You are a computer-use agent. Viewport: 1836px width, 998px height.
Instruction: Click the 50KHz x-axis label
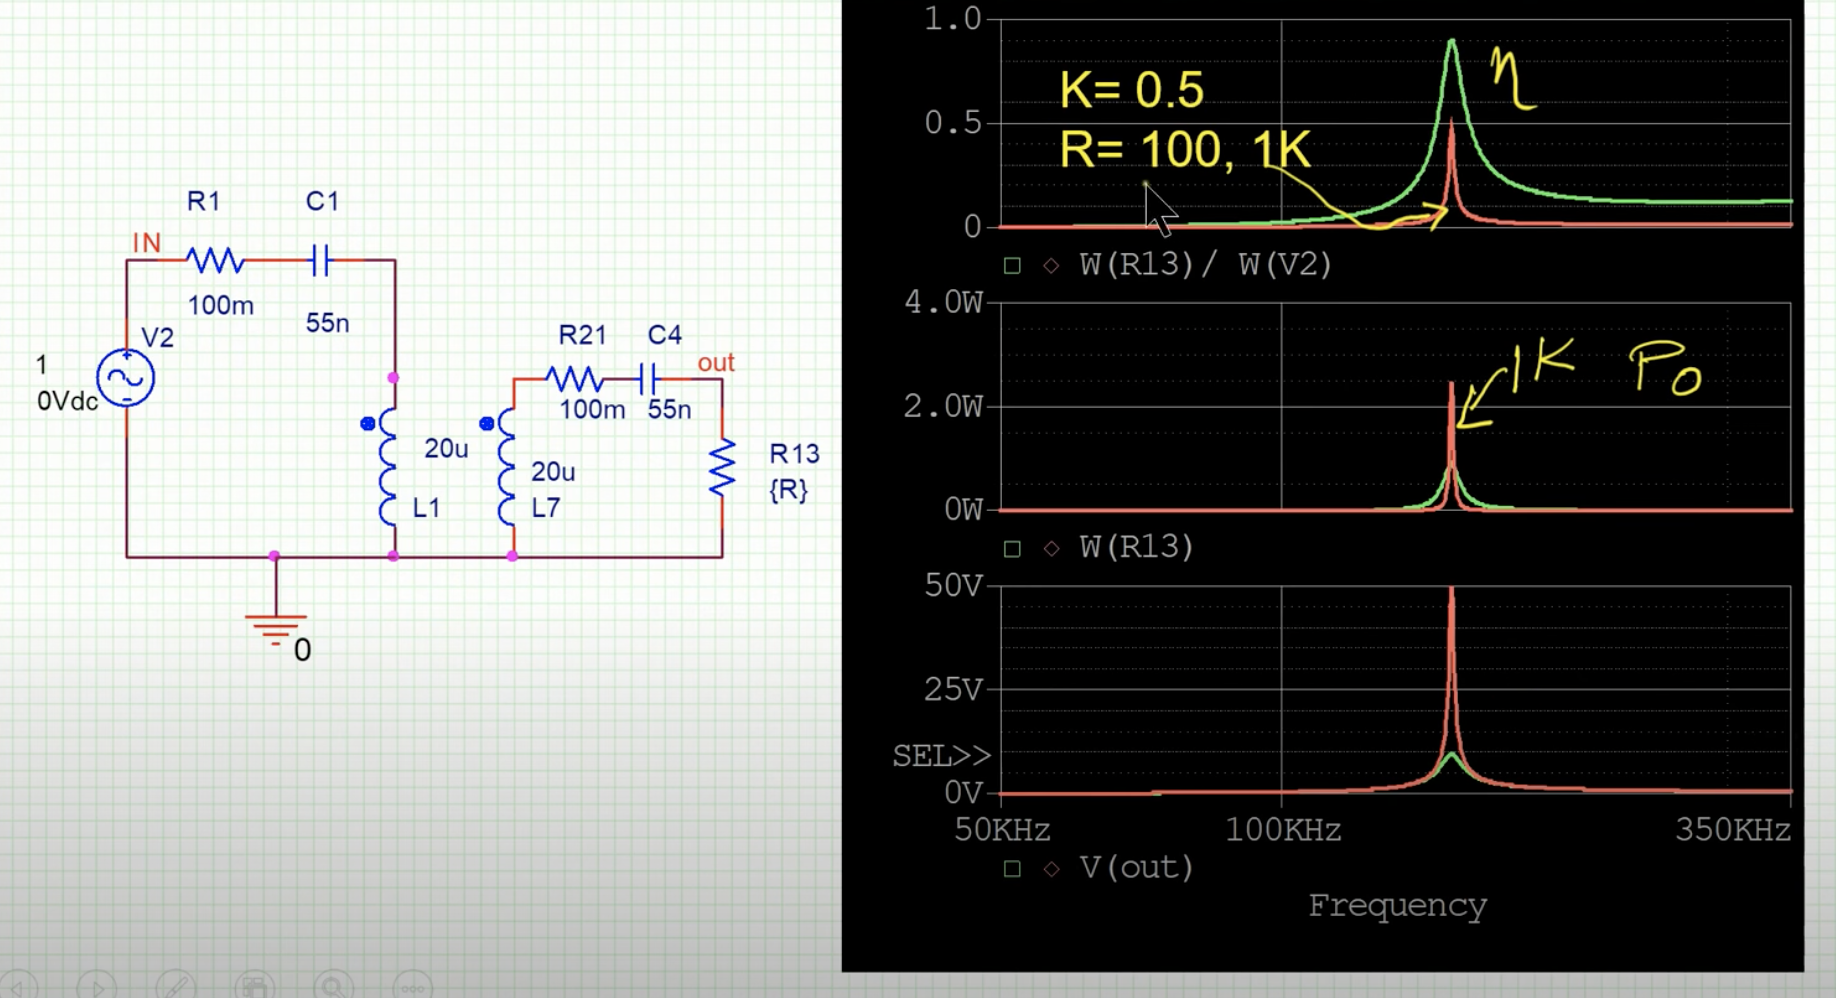pyautogui.click(x=1002, y=830)
